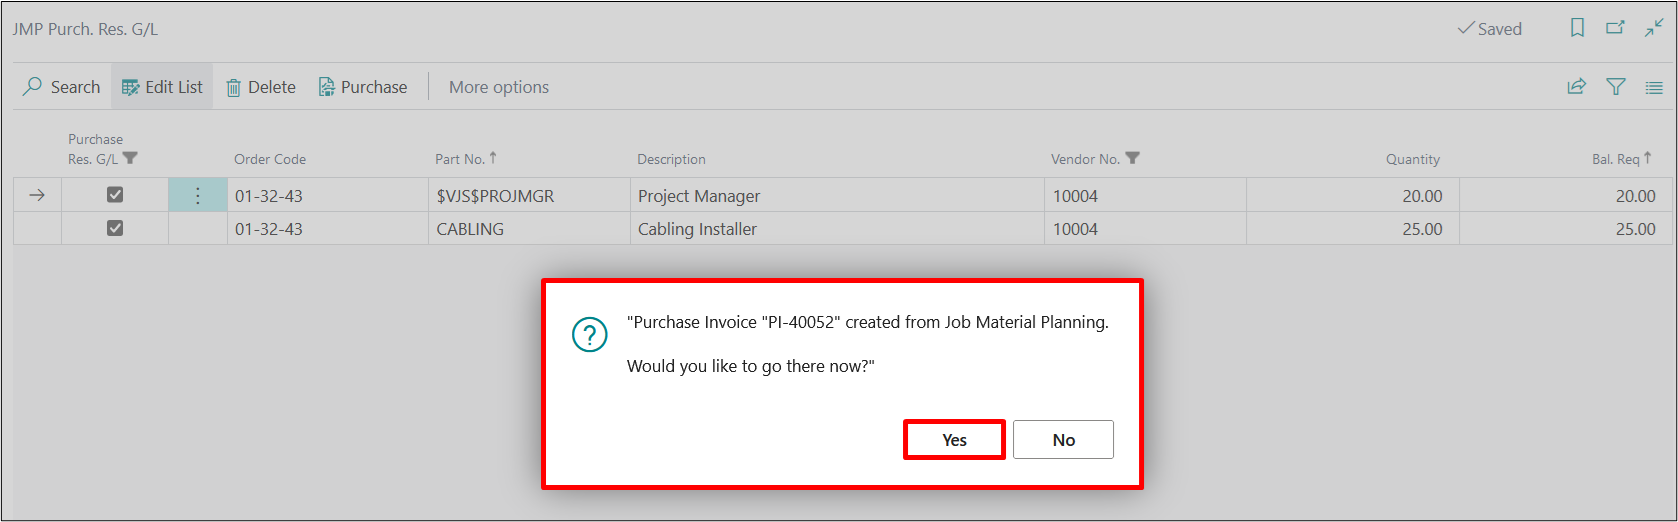This screenshot has height=522, width=1678.
Task: Click the list view layout icon
Action: click(x=1654, y=87)
